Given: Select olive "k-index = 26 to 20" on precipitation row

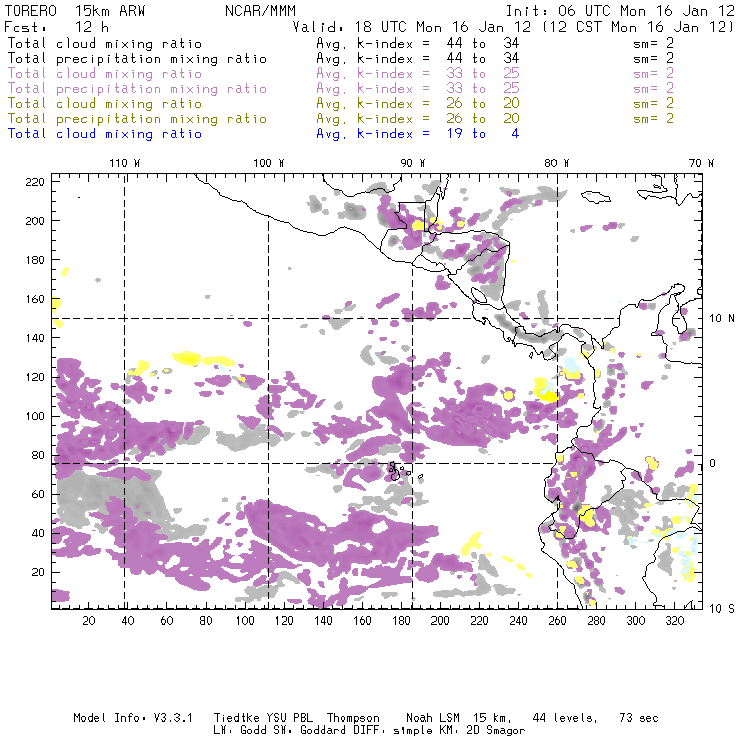Looking at the screenshot, I should click(438, 119).
